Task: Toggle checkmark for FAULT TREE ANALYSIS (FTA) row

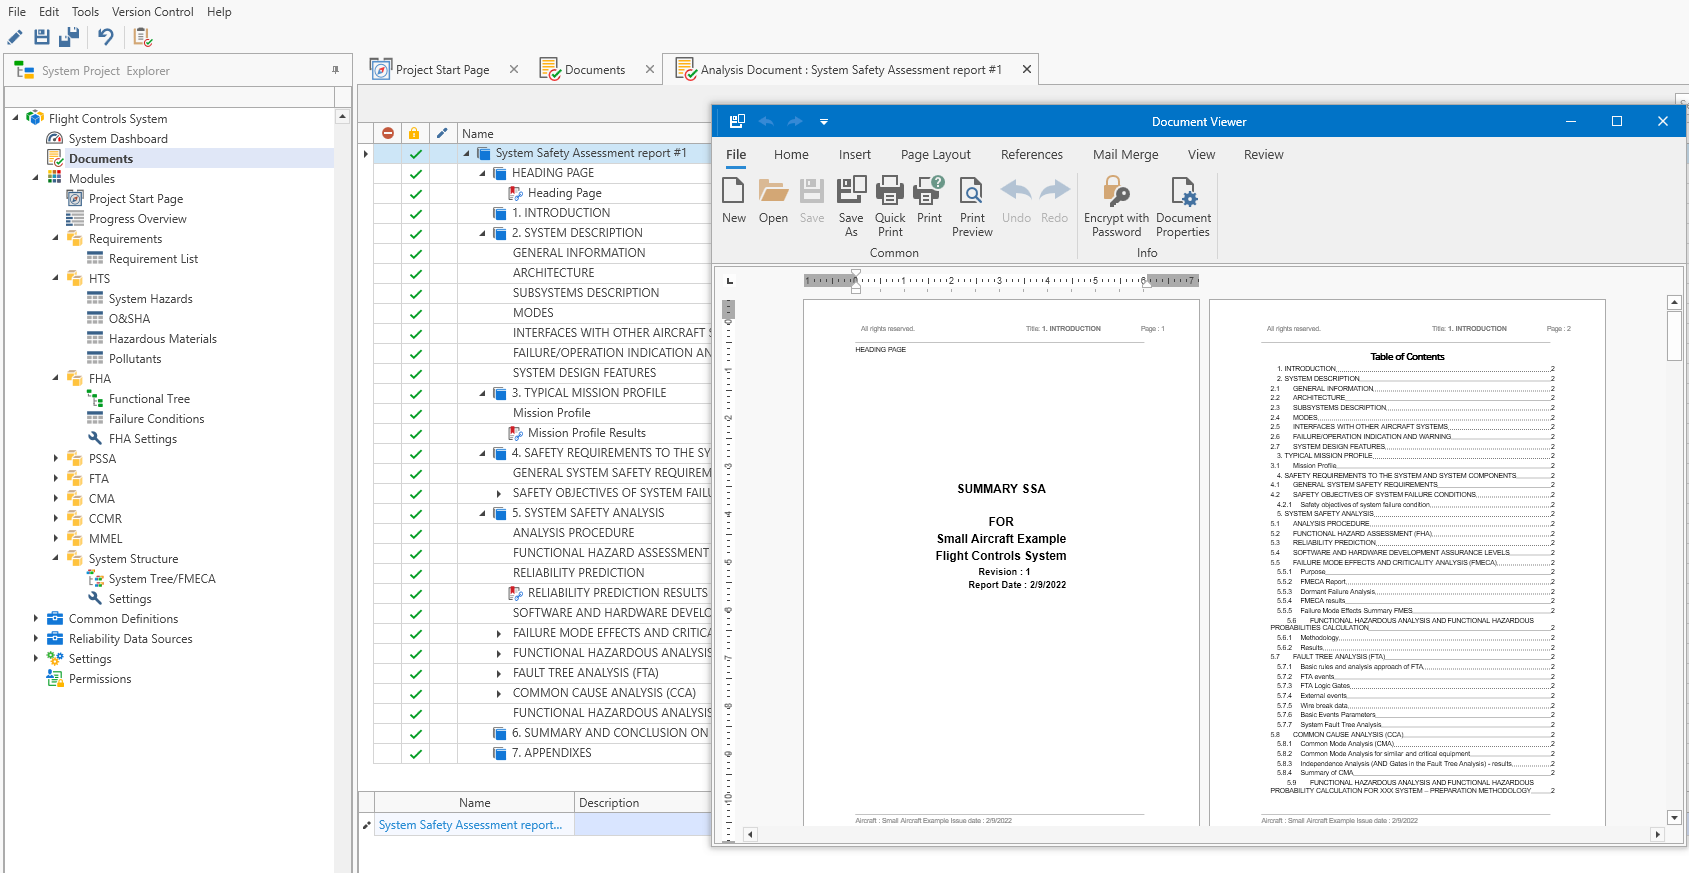Action: click(x=415, y=674)
